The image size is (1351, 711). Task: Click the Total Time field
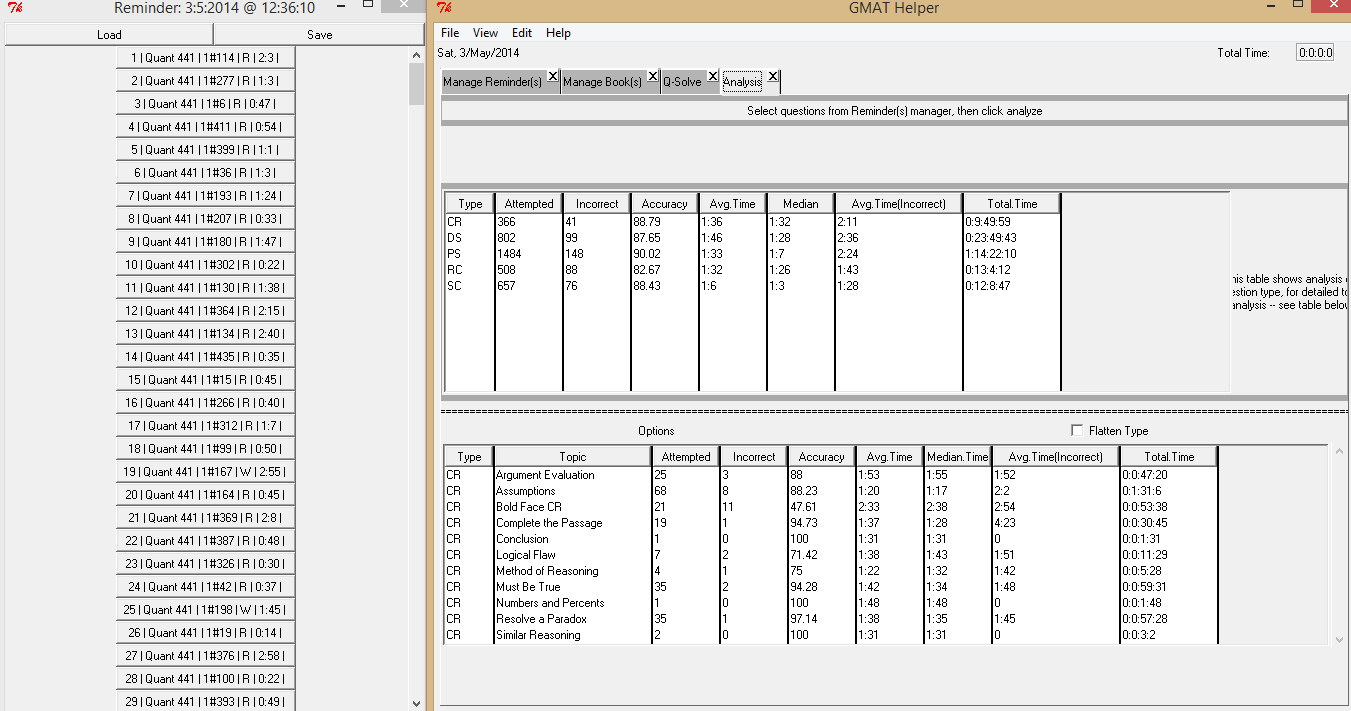click(x=1315, y=51)
